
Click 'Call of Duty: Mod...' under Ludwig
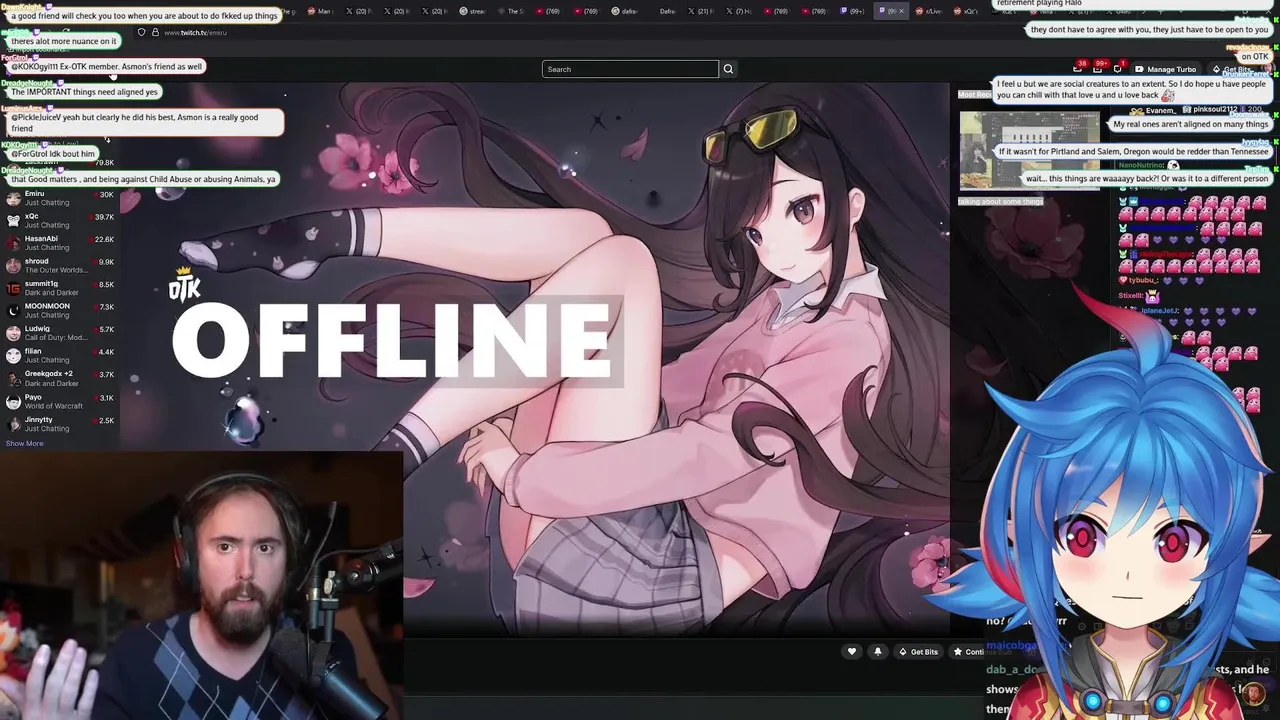[x=56, y=338]
